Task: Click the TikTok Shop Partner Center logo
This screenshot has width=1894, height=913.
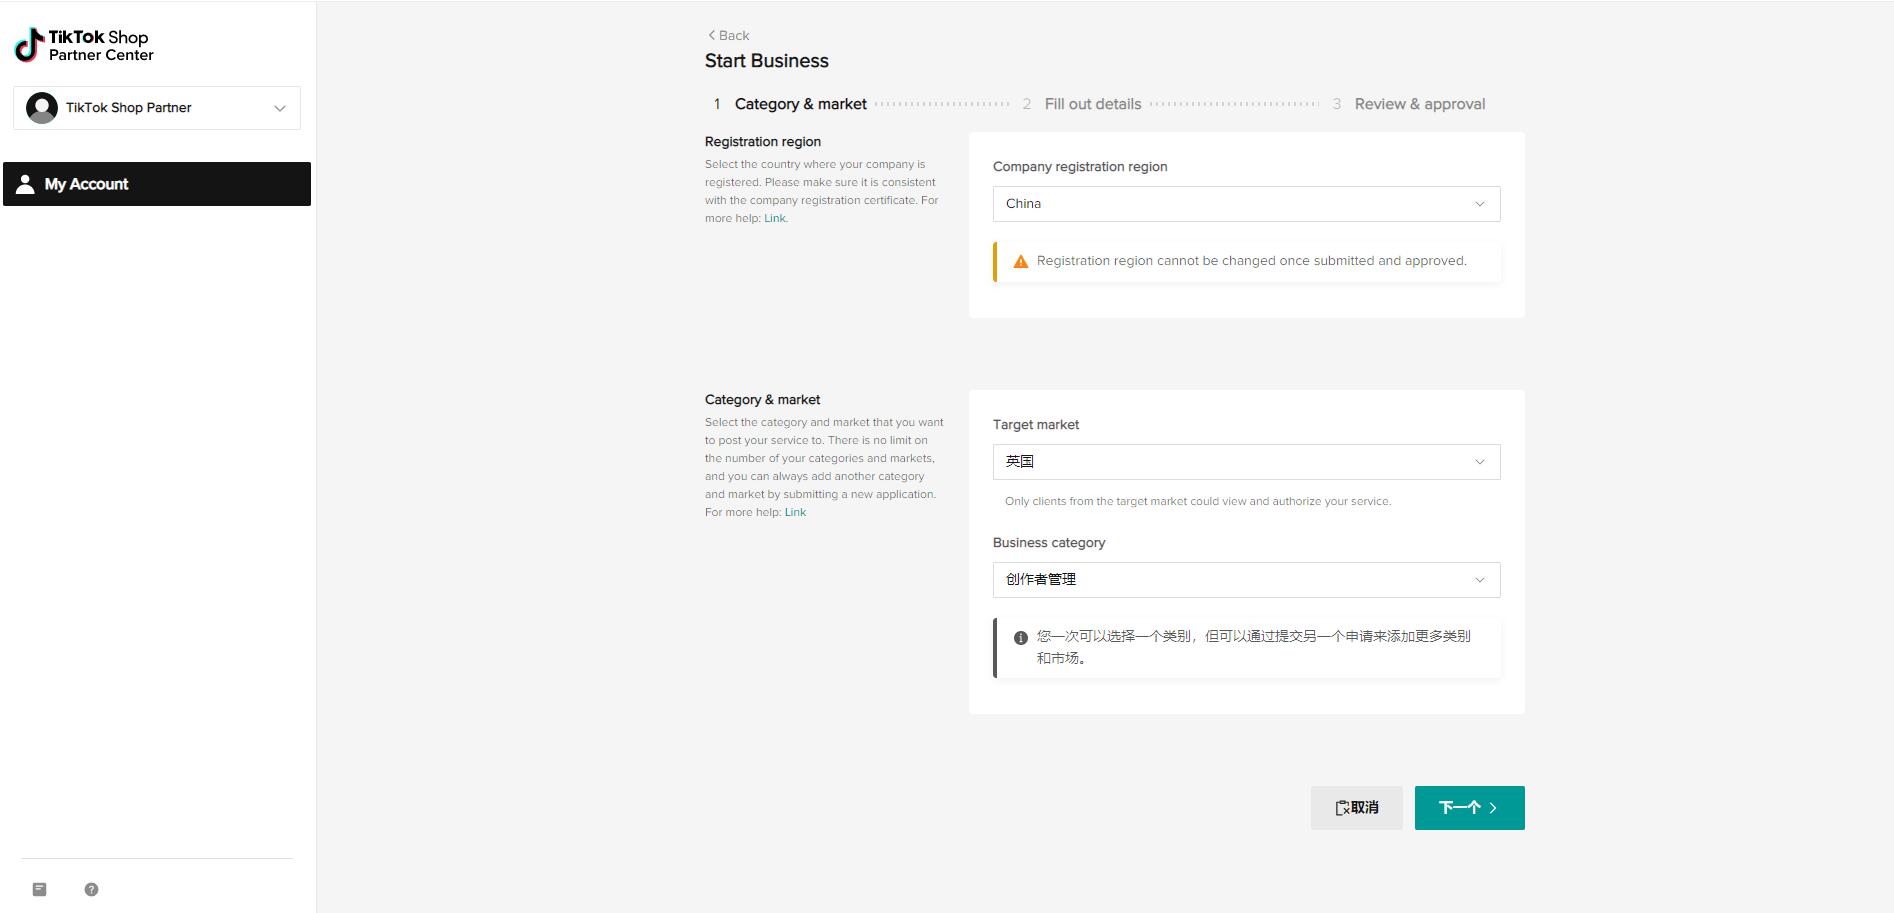Action: 84,45
